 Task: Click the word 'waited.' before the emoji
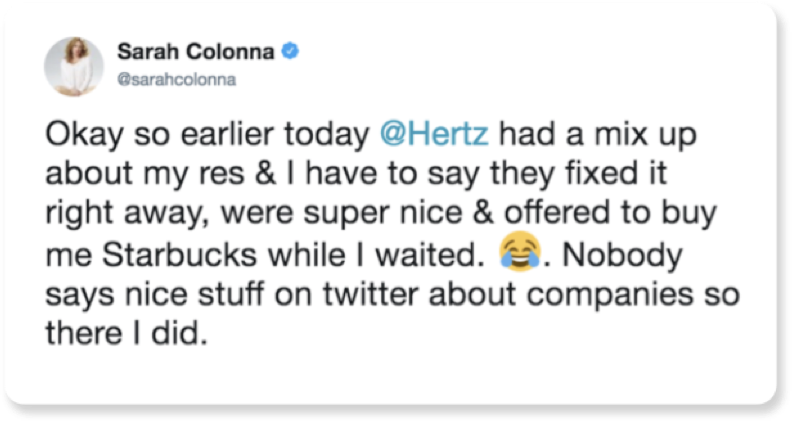click(x=426, y=254)
